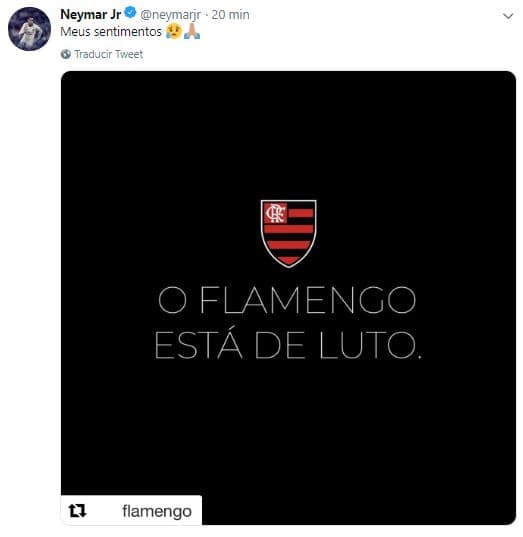Select the Traducir Tweet link
The height and width of the screenshot is (537, 523).
click(109, 54)
